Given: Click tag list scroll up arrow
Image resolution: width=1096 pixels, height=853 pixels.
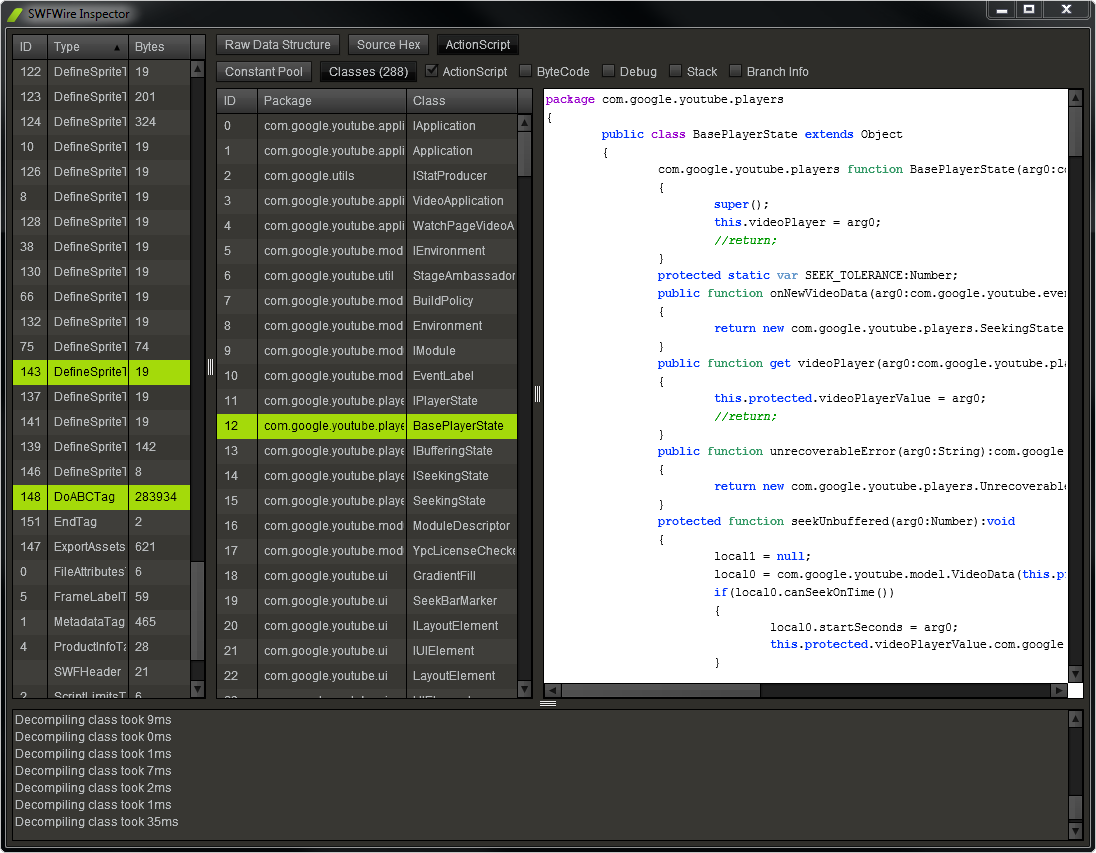Looking at the screenshot, I should (x=198, y=69).
